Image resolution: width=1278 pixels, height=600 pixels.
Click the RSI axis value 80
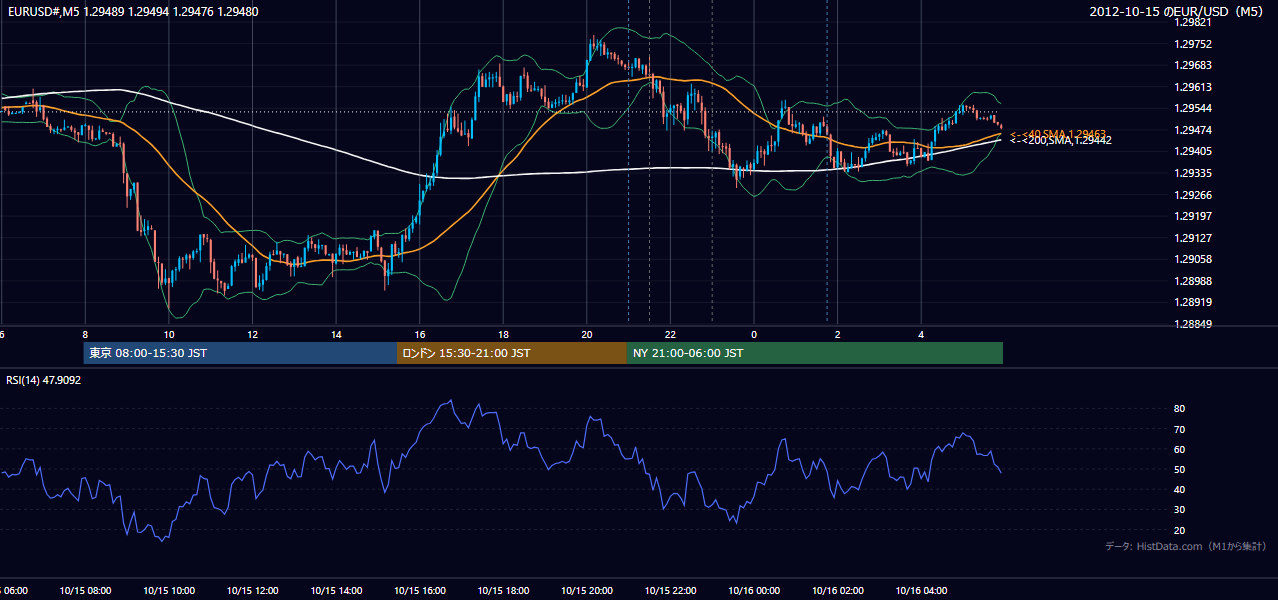(1180, 409)
